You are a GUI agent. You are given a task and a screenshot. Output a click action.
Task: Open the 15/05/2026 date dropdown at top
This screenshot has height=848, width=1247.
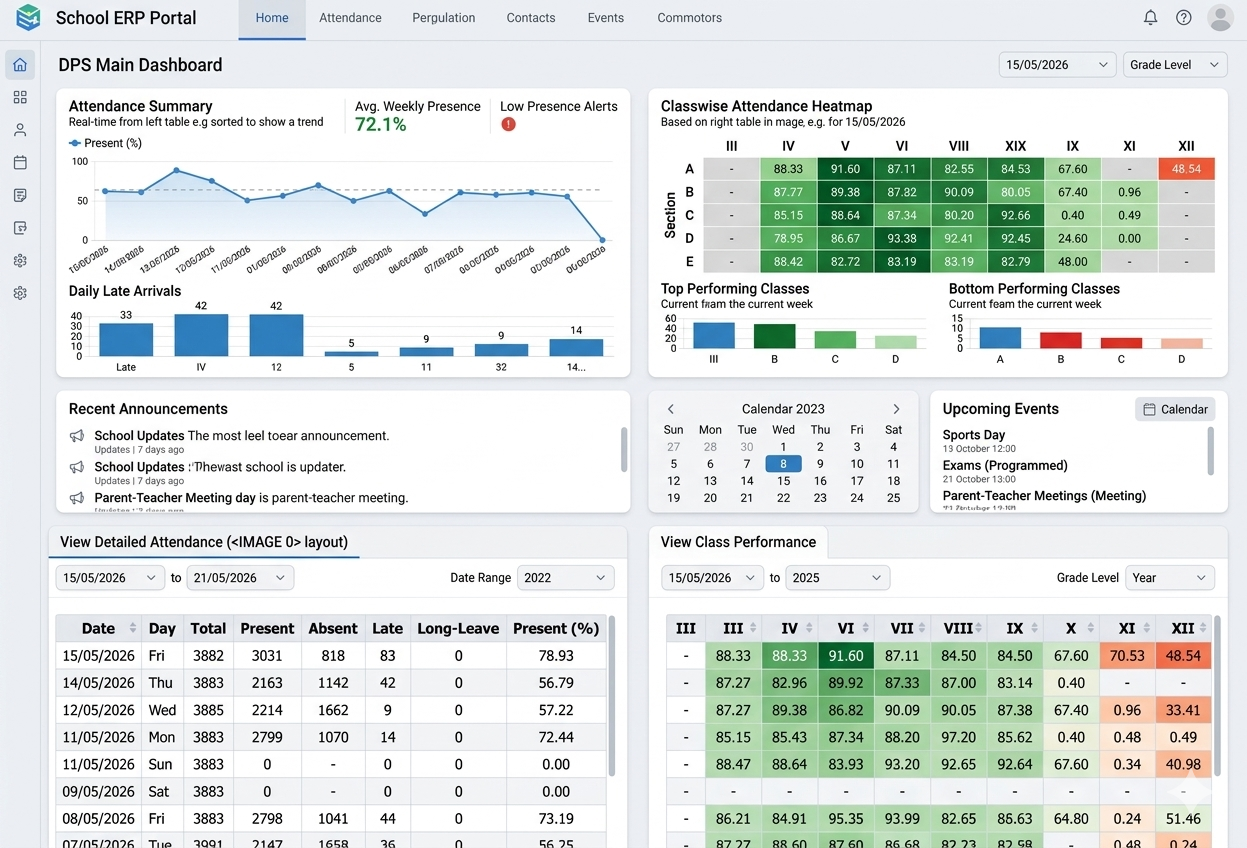(x=1058, y=64)
